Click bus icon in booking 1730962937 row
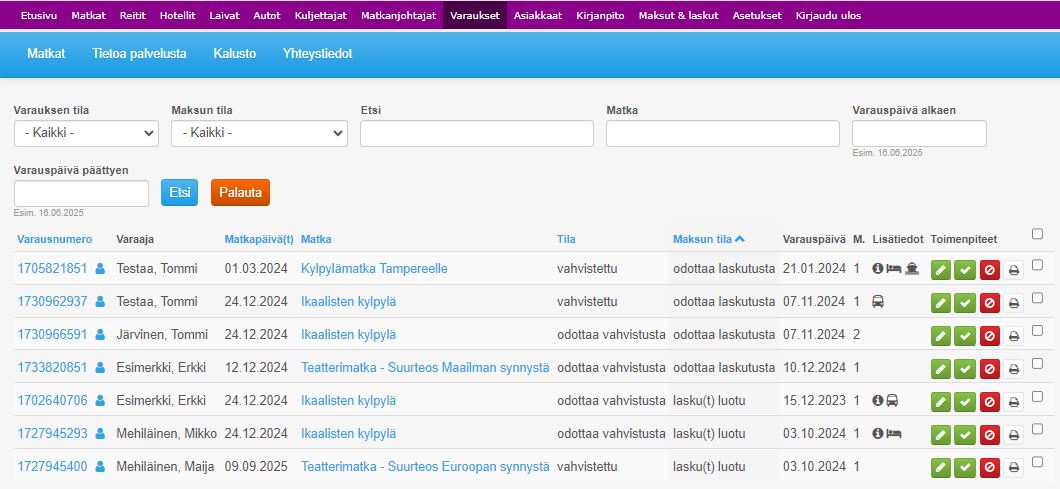Viewport: 1060px width, 489px height. (878, 301)
